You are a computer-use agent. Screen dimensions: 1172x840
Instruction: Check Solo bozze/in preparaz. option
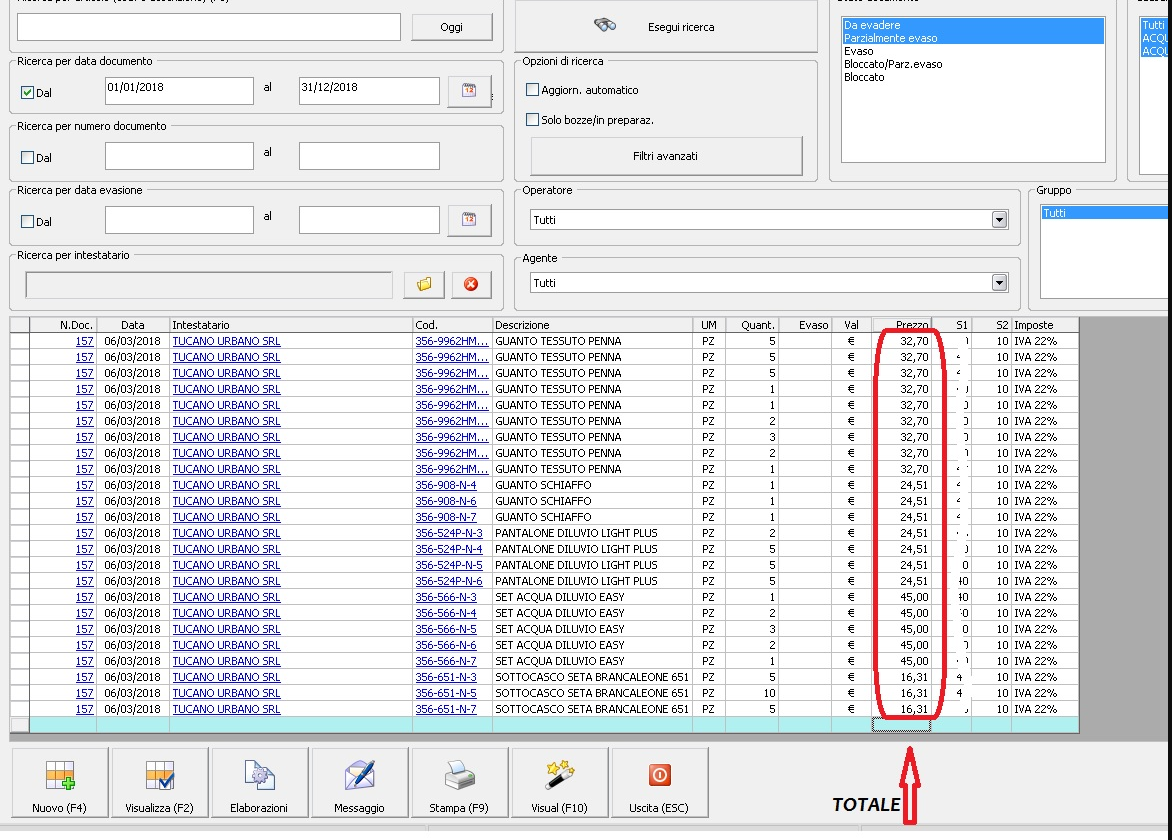click(532, 120)
